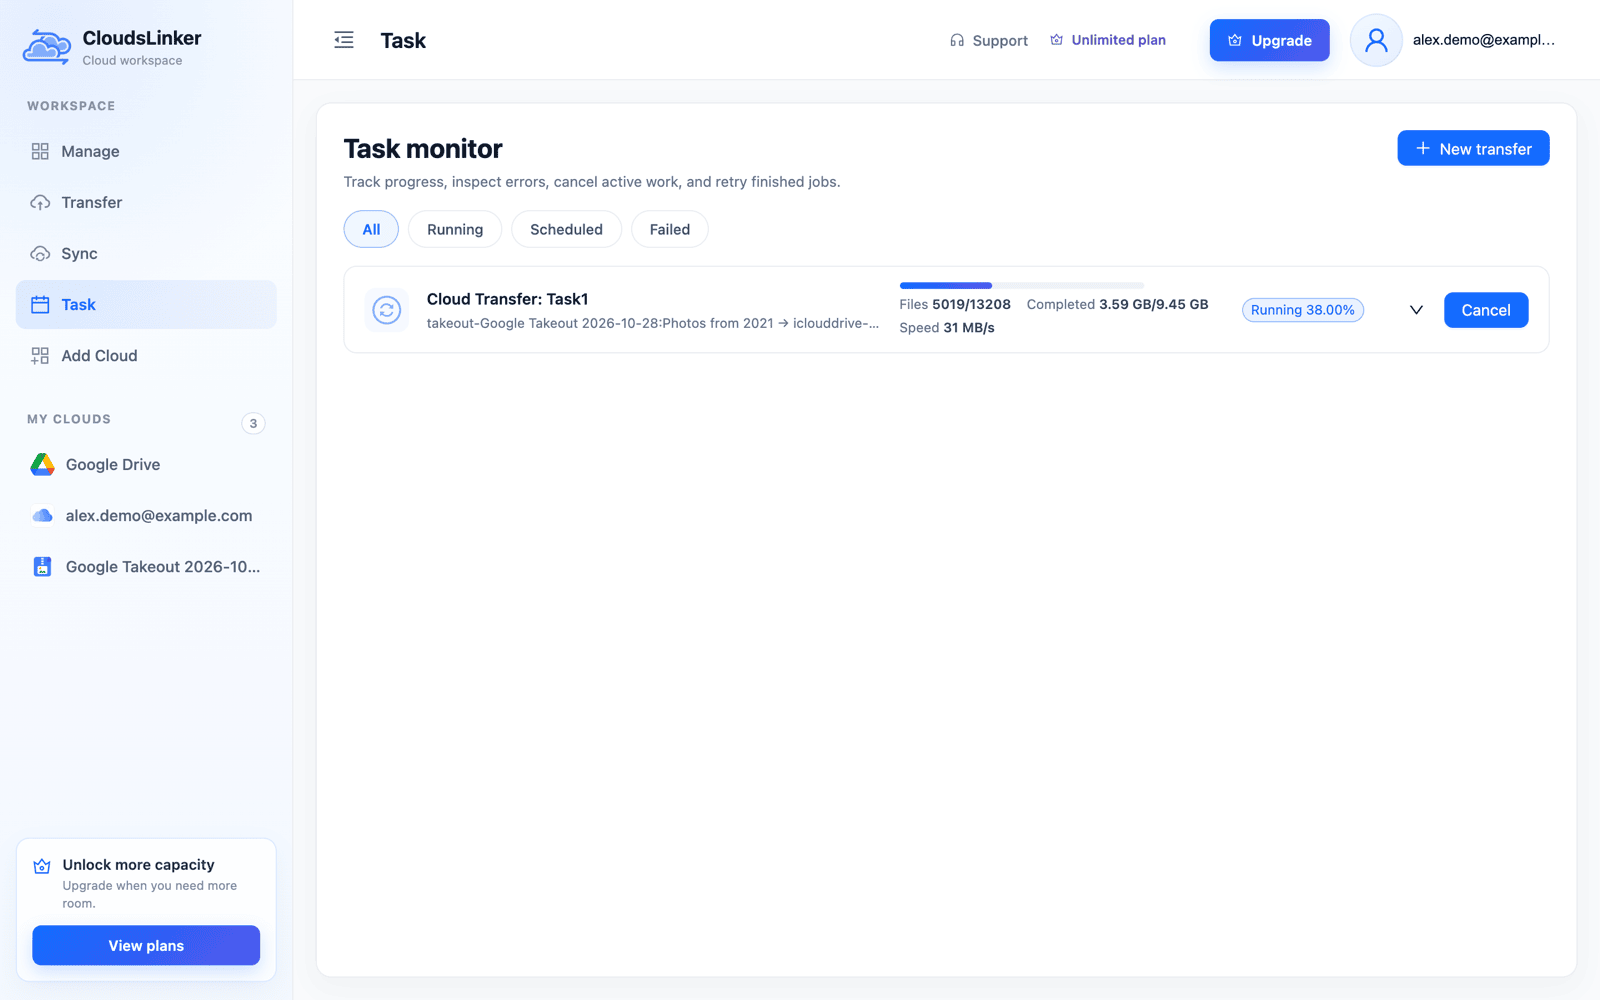Click the Cloud Transfer: Task1 title
The image size is (1600, 1000).
[x=508, y=299]
